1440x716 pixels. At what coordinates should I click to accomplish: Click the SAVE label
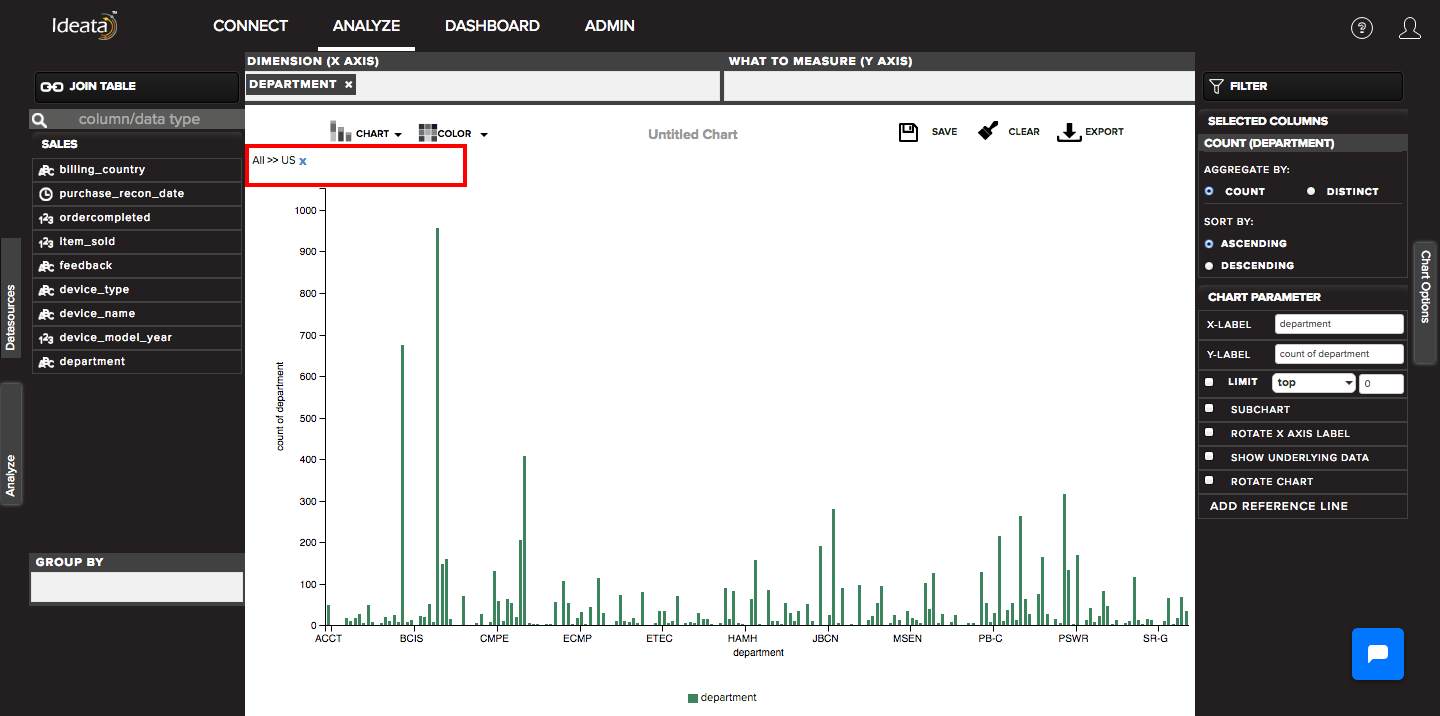coord(944,132)
